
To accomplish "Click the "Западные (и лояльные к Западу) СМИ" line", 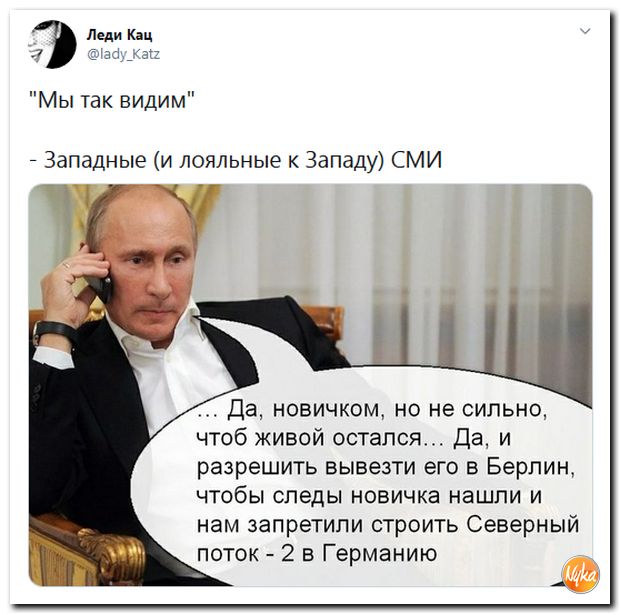I will [x=236, y=160].
